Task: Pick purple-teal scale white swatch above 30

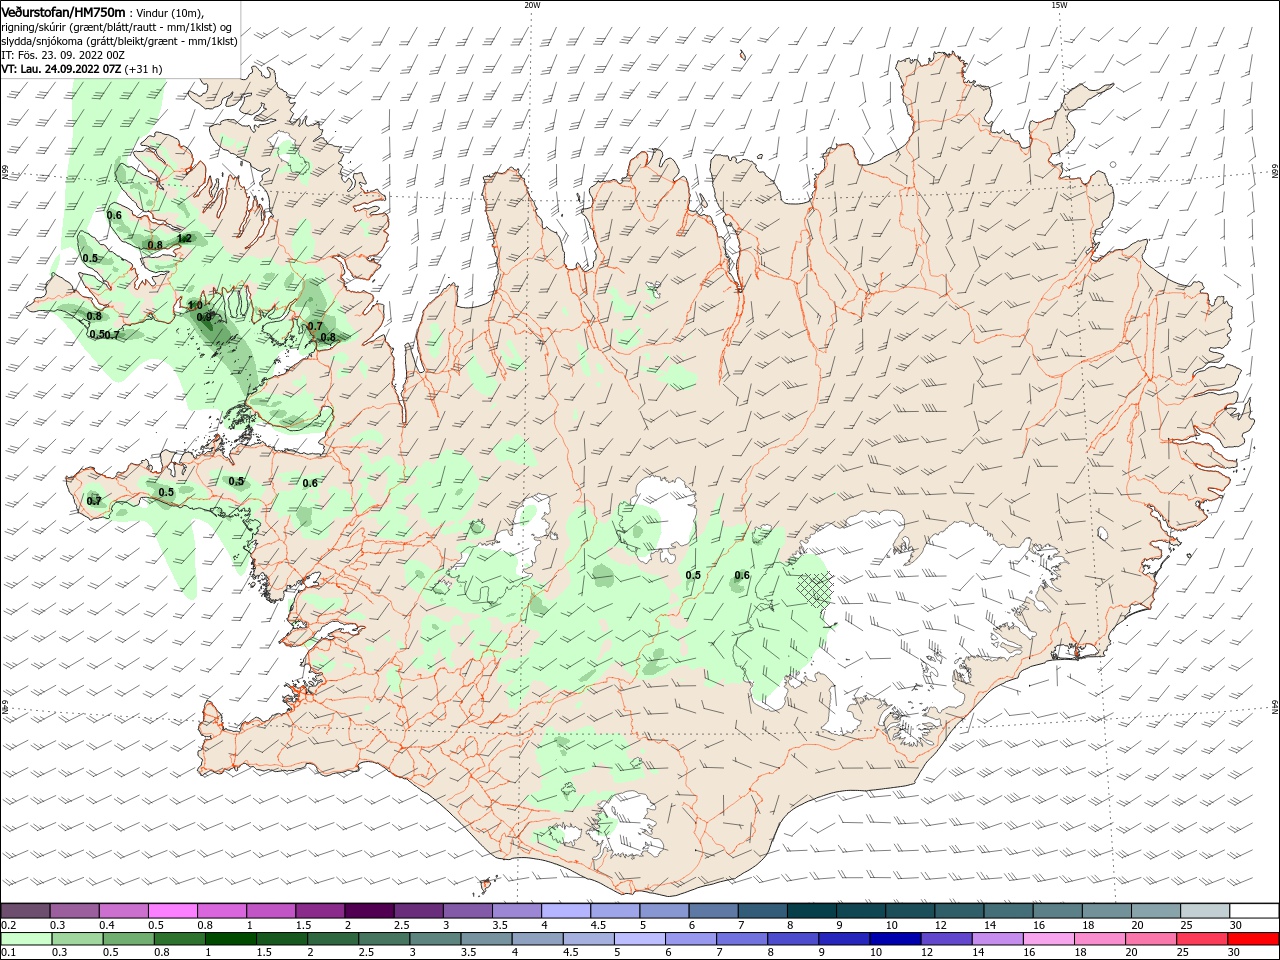Action: 1254,910
